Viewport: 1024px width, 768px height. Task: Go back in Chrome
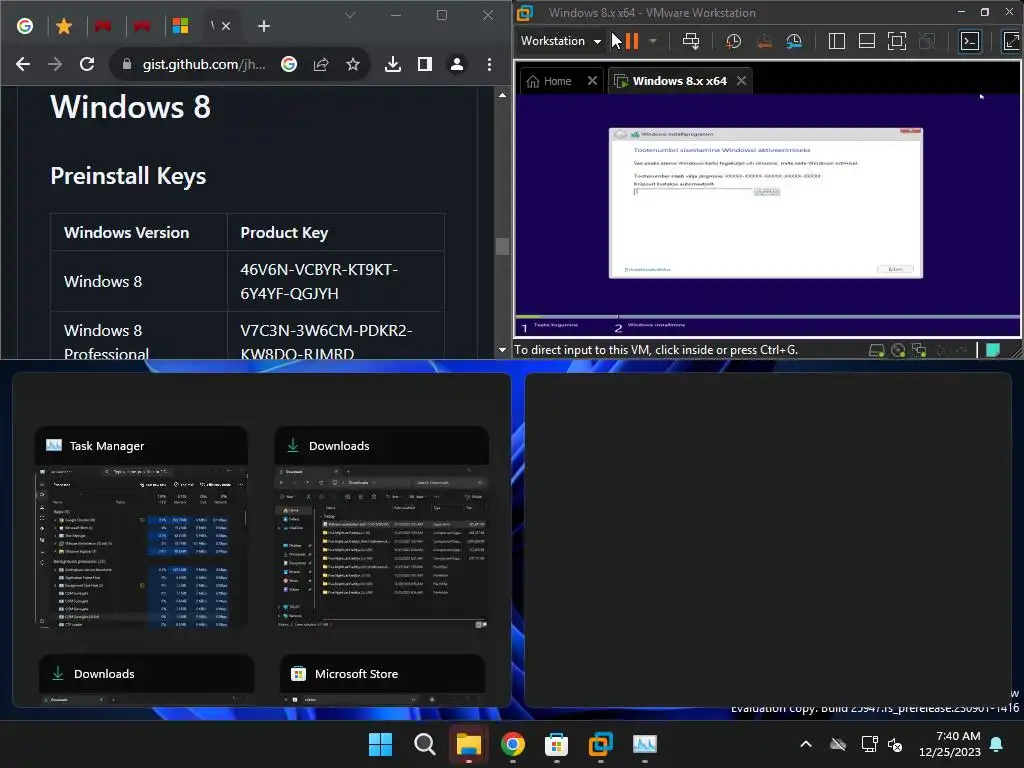23,64
